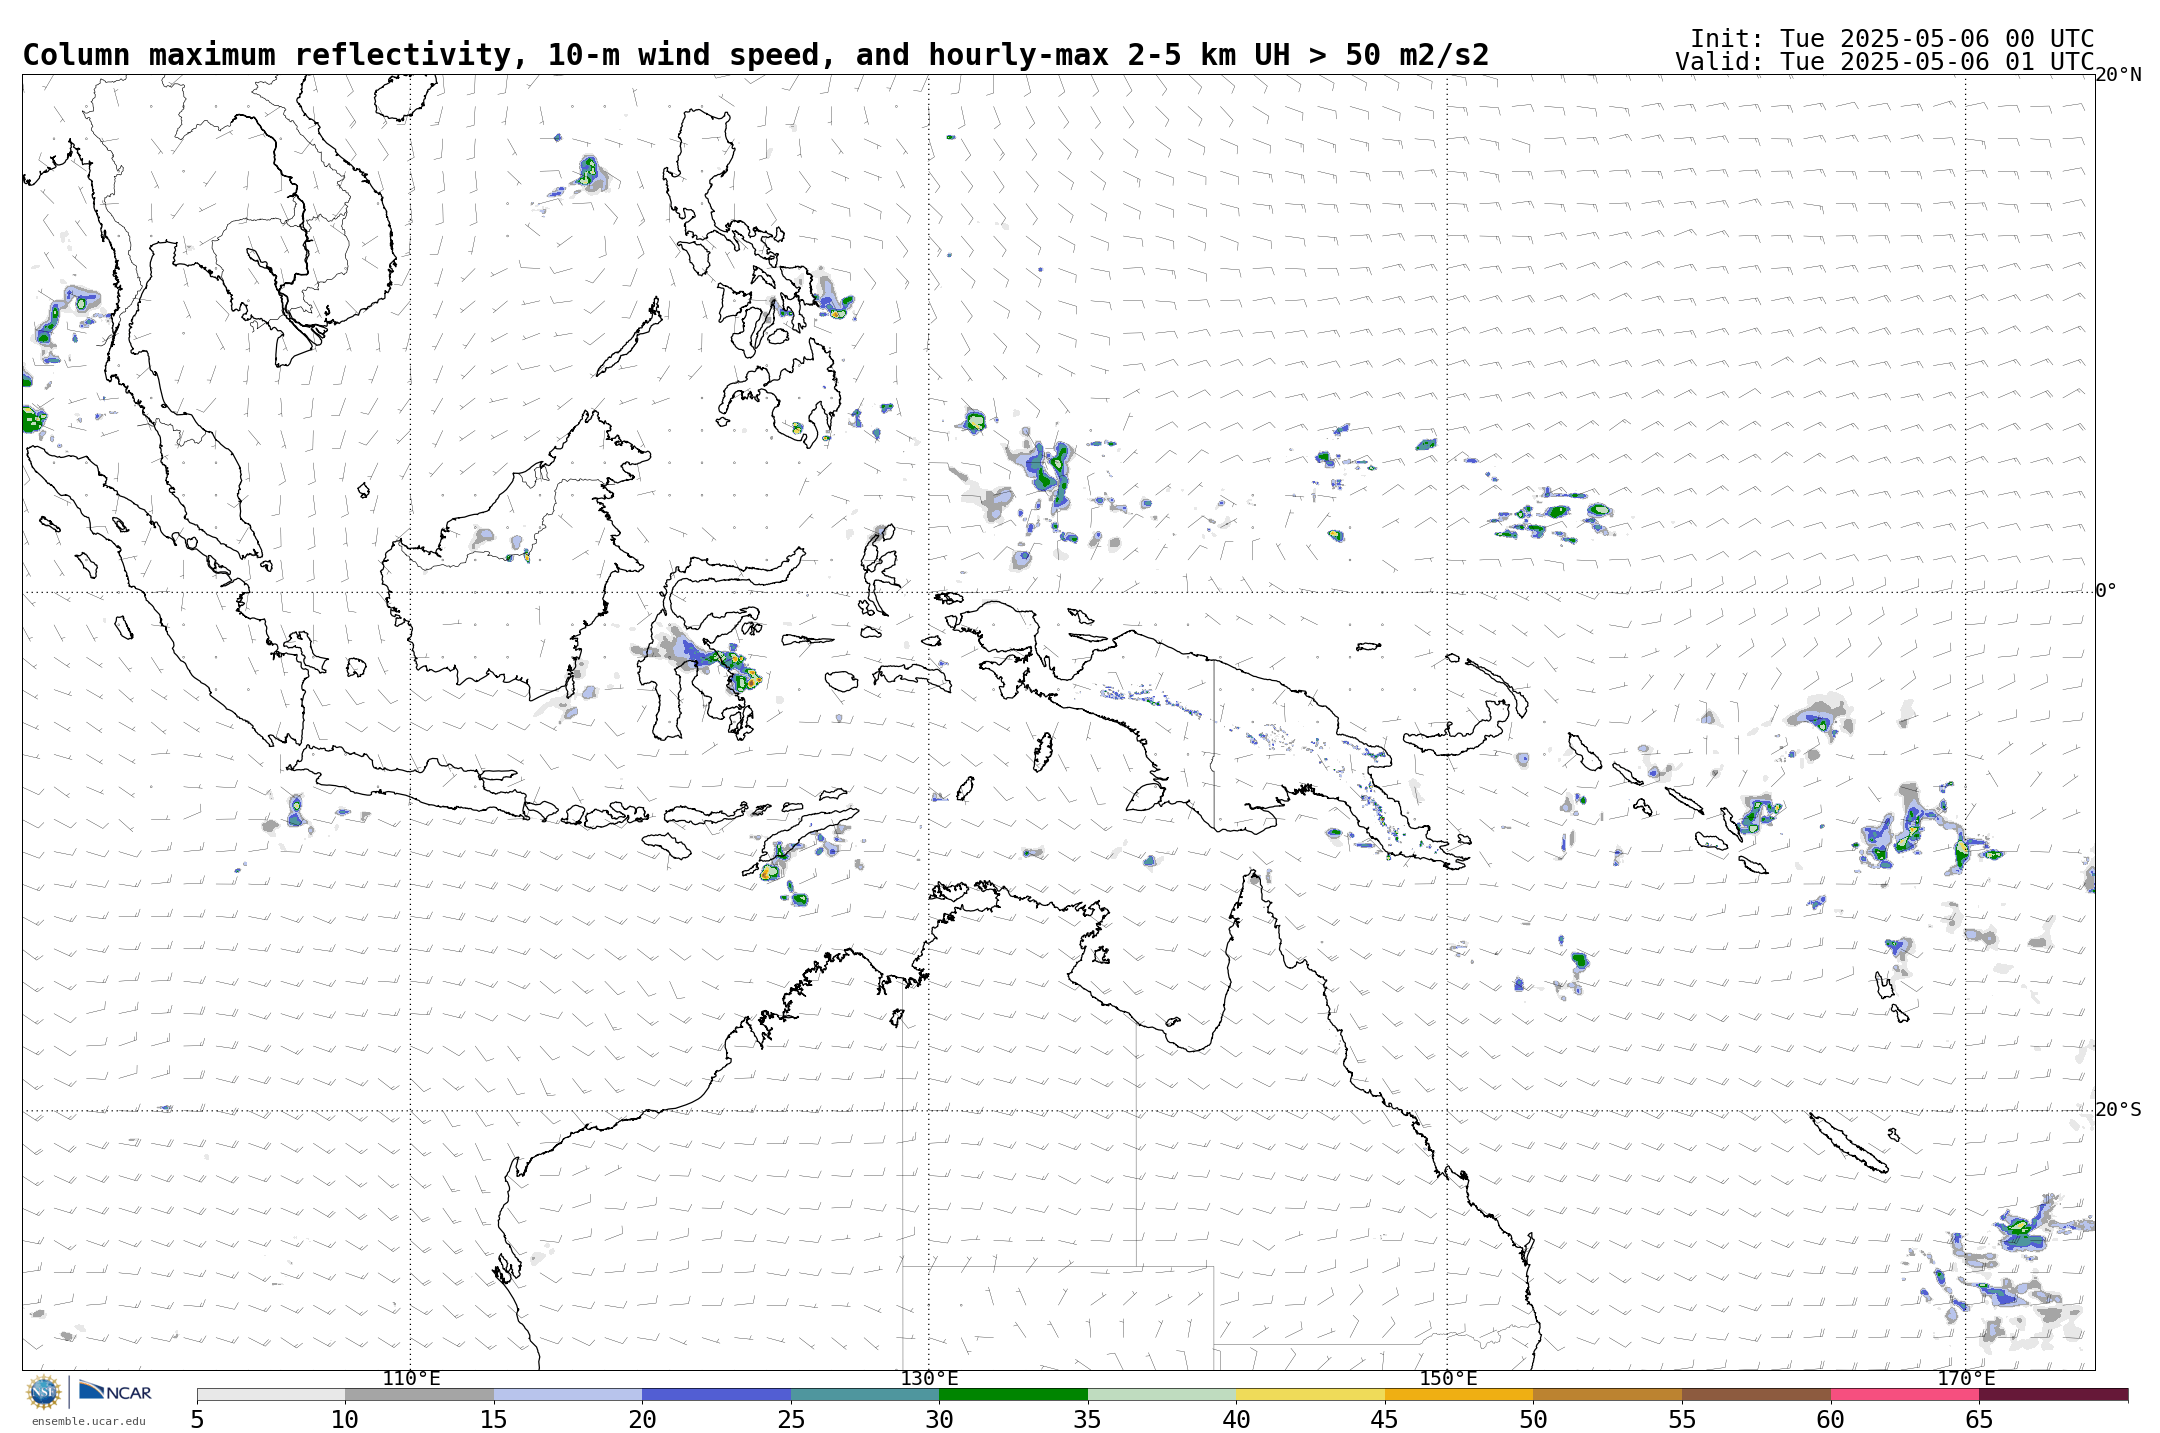Click the 25-30 teal colorbar segment
Image resolution: width=2160 pixels, height=1433 pixels.
pyautogui.click(x=865, y=1394)
